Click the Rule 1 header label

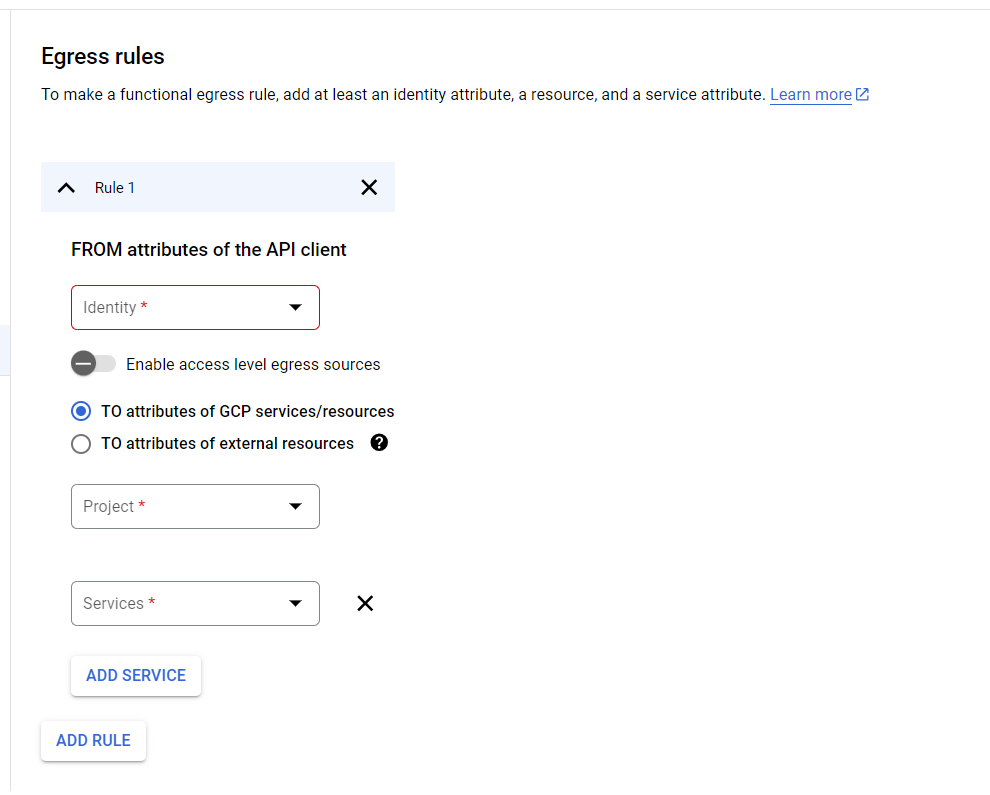115,187
